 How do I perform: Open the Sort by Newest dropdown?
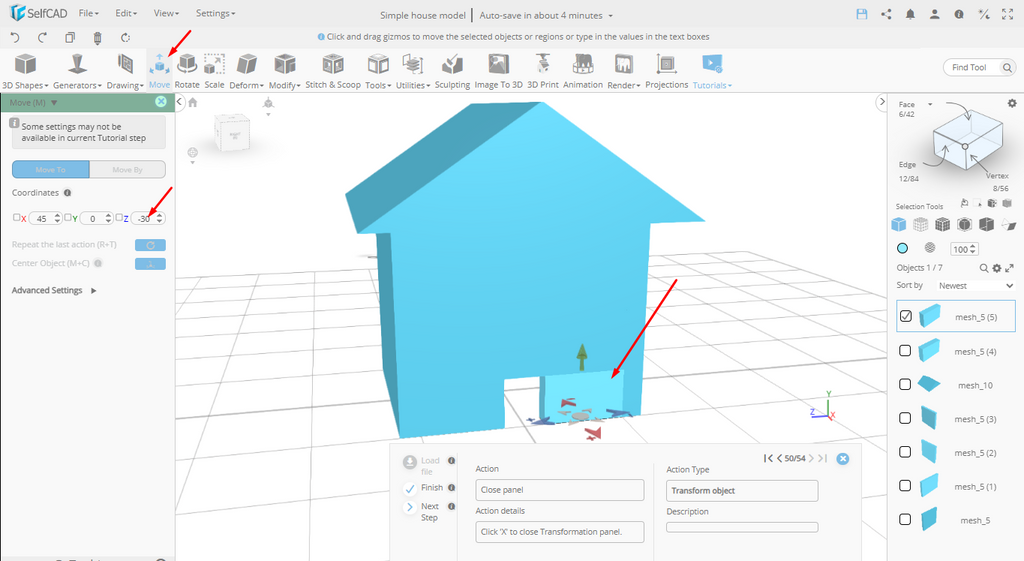[x=976, y=286]
